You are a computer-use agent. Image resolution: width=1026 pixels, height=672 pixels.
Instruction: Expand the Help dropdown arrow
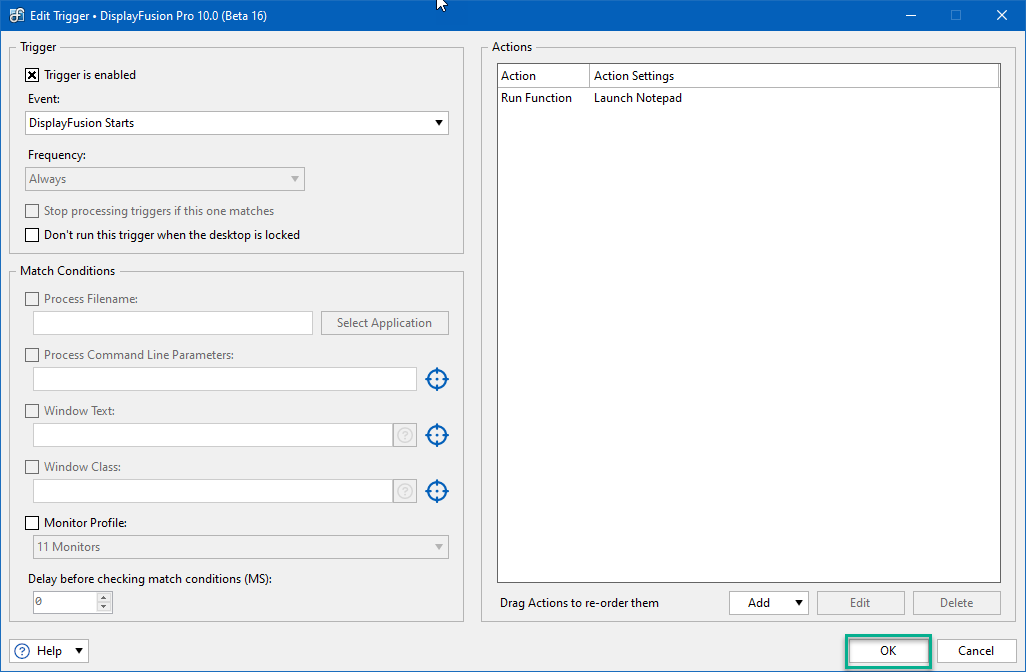(x=79, y=651)
